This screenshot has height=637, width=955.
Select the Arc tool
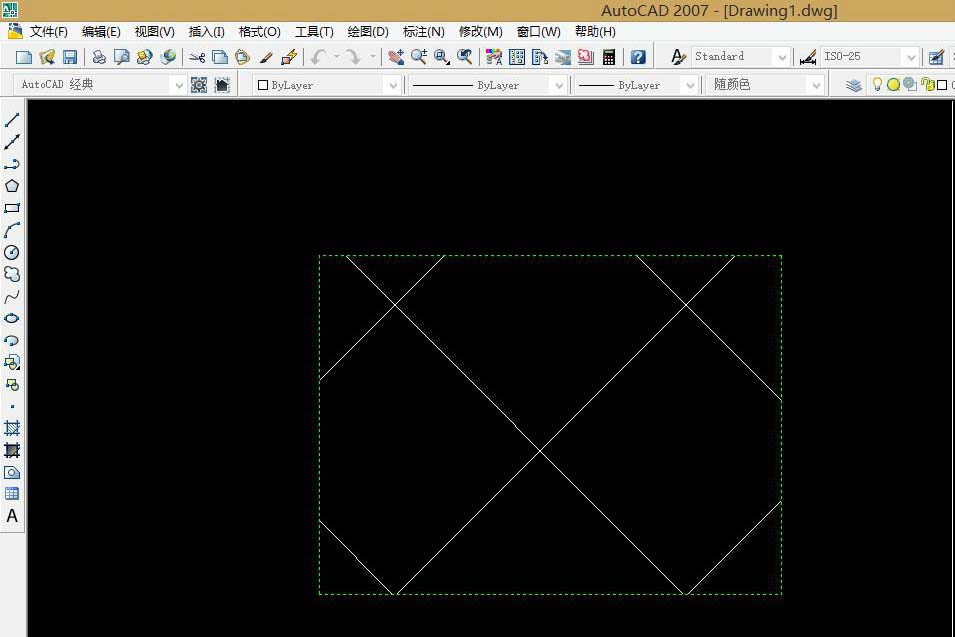tap(12, 230)
